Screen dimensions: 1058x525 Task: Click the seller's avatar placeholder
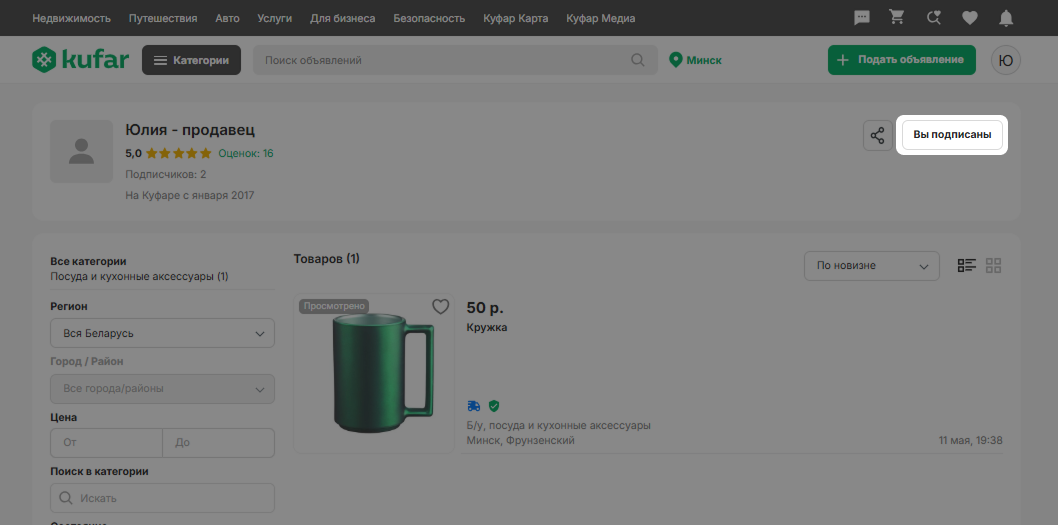[82, 151]
